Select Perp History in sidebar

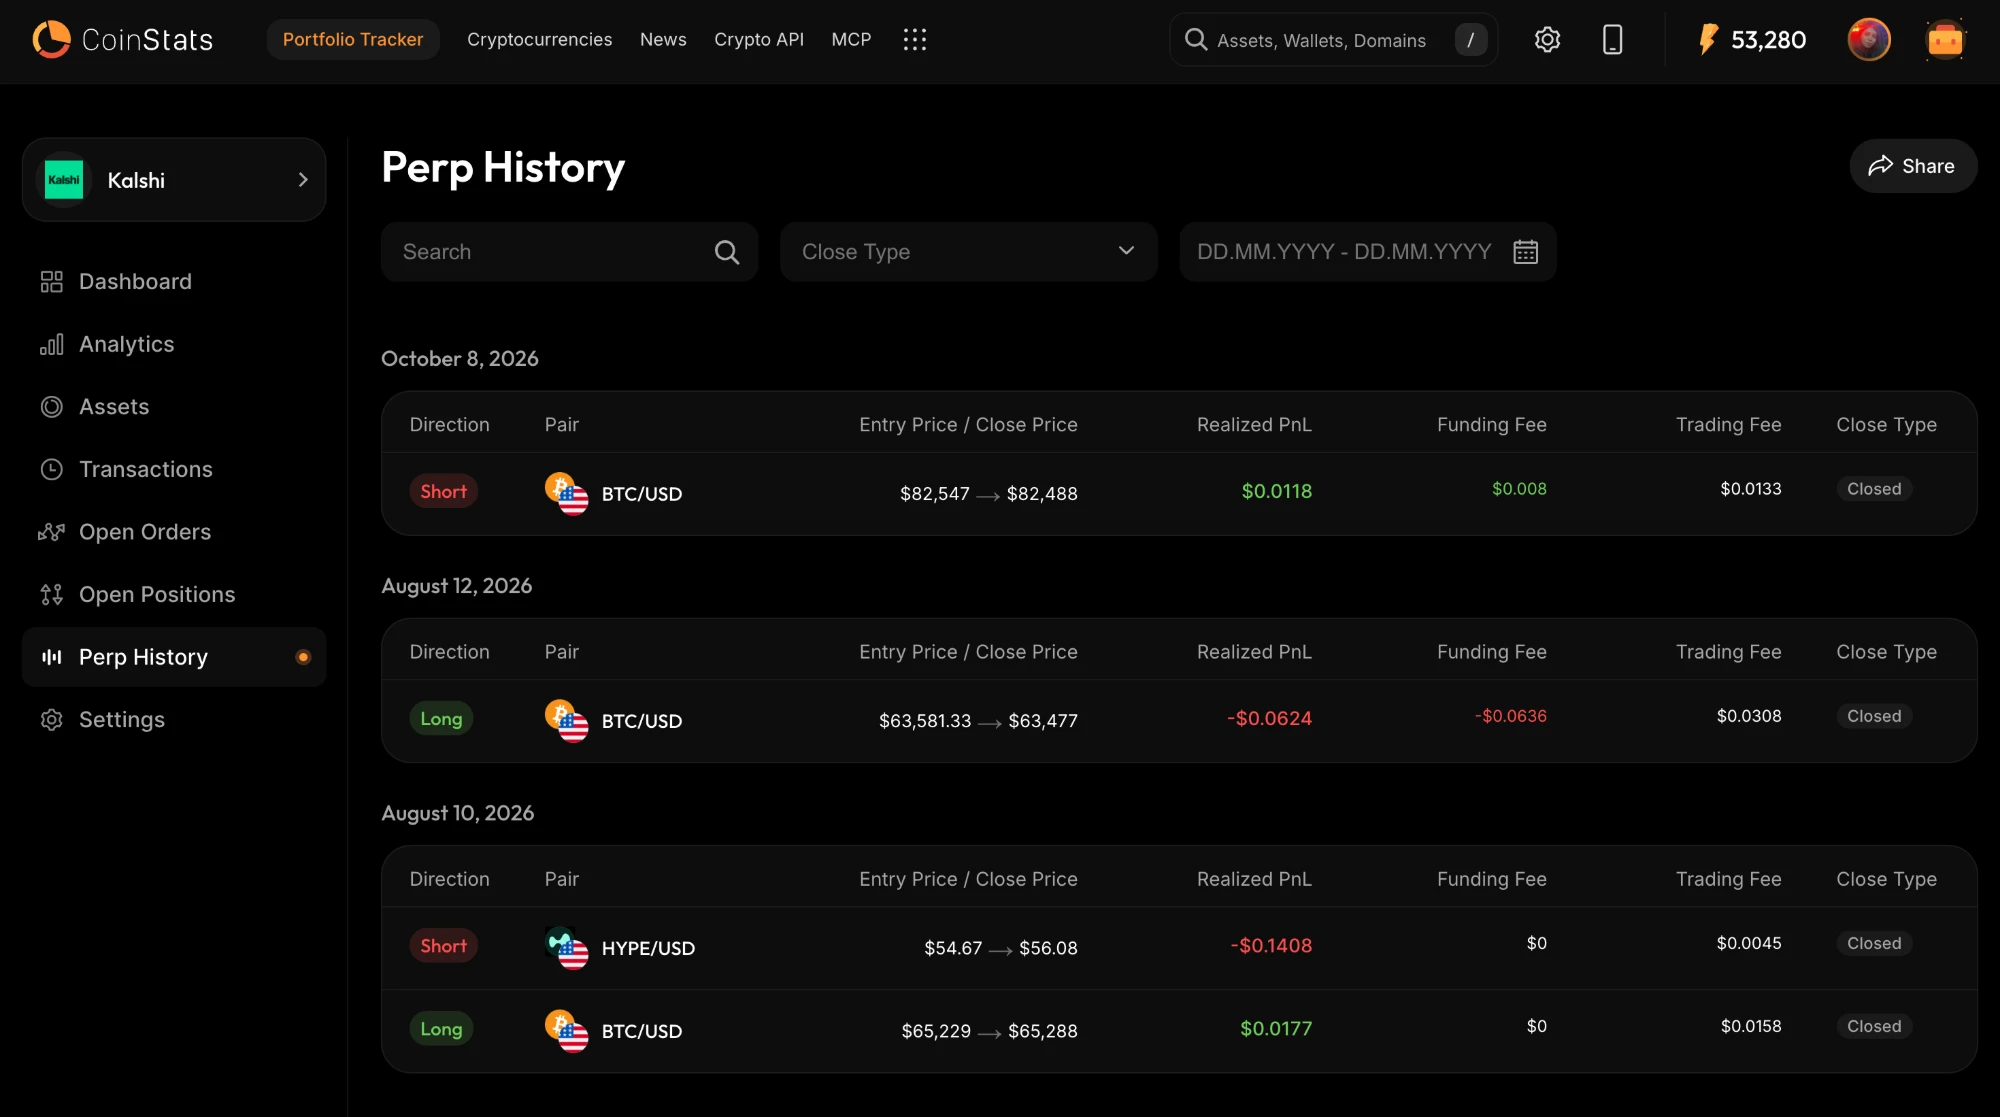click(174, 657)
